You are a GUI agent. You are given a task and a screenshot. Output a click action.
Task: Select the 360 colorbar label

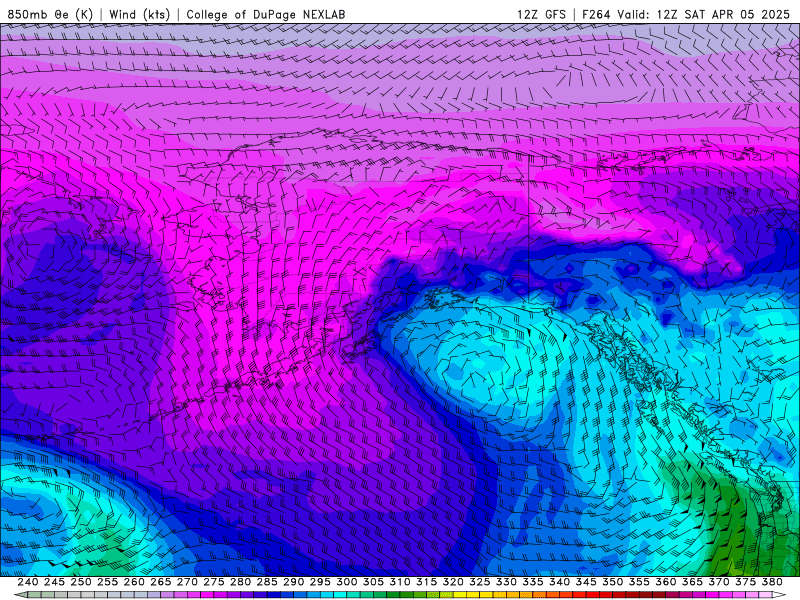pyautogui.click(x=665, y=582)
